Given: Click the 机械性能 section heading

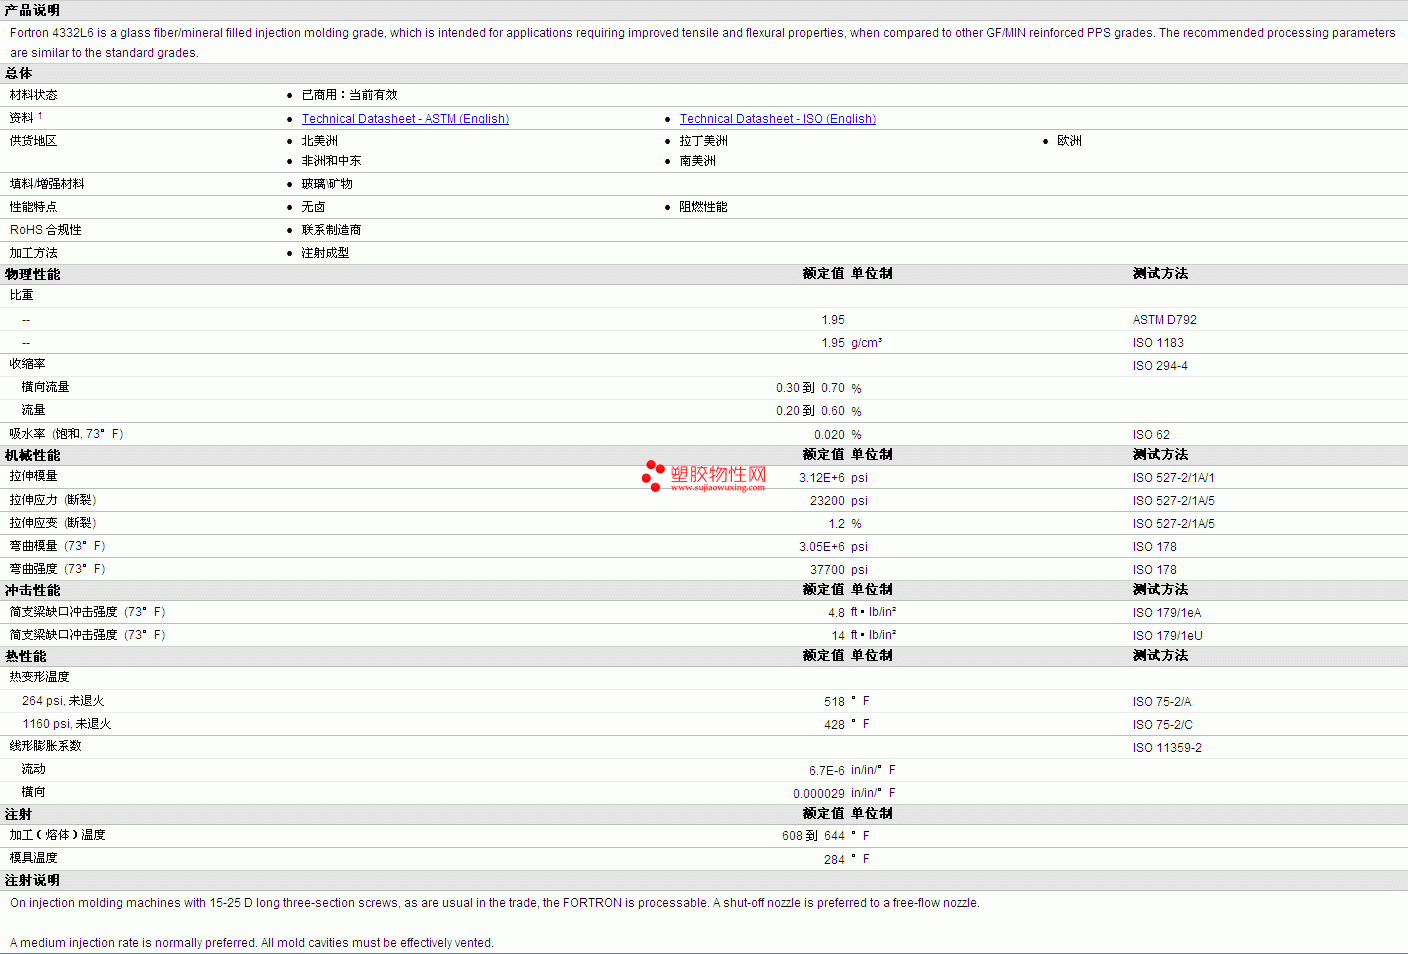Looking at the screenshot, I should point(32,455).
